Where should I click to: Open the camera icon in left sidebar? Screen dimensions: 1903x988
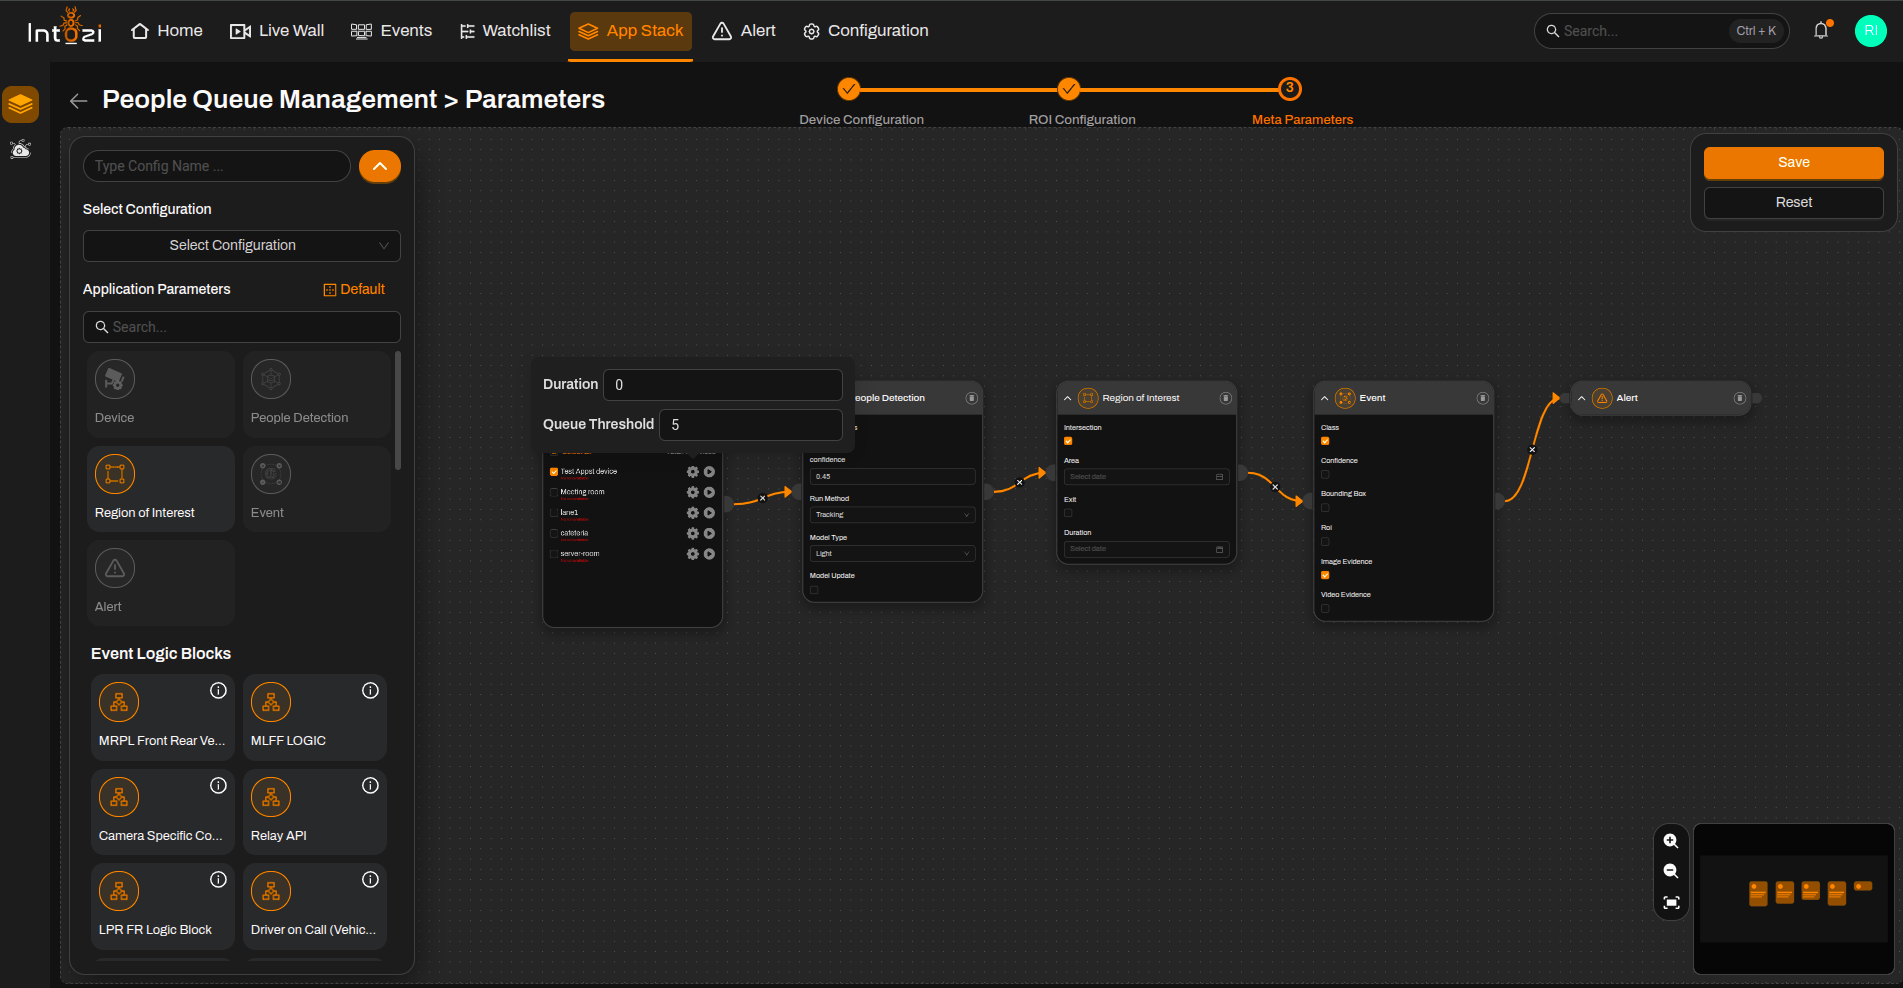click(x=21, y=150)
